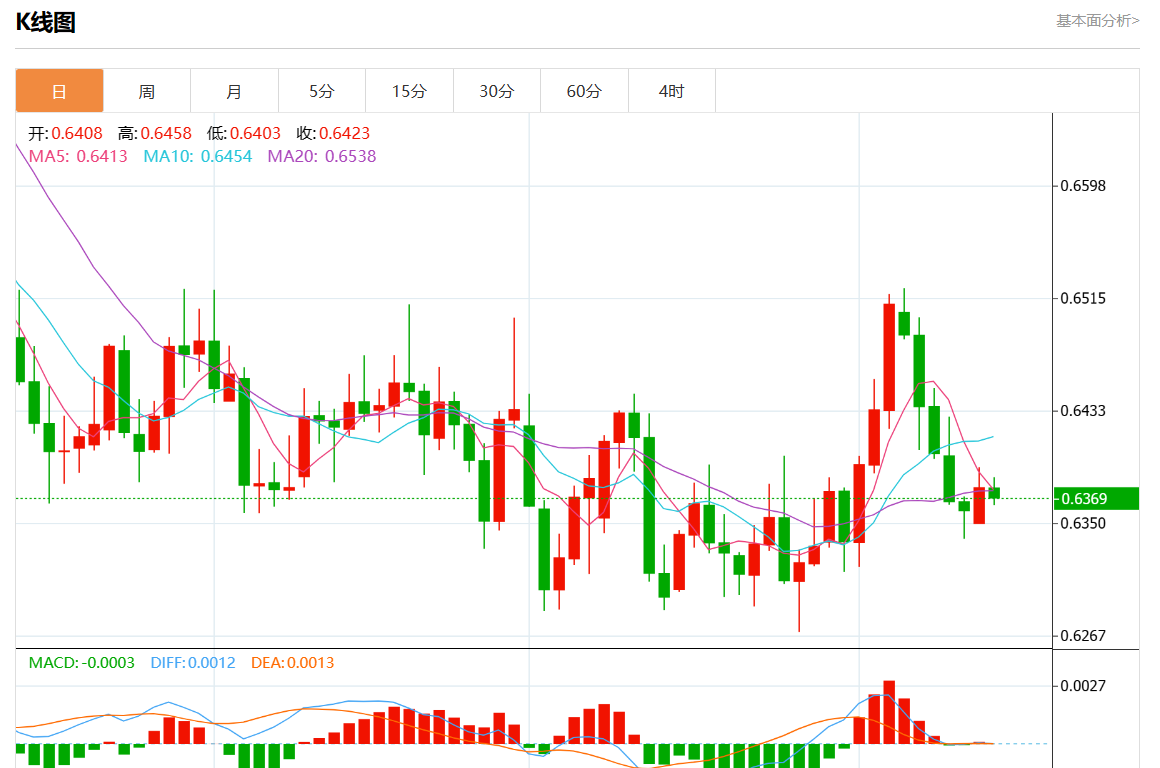Click the K线图 heading

click(46, 22)
